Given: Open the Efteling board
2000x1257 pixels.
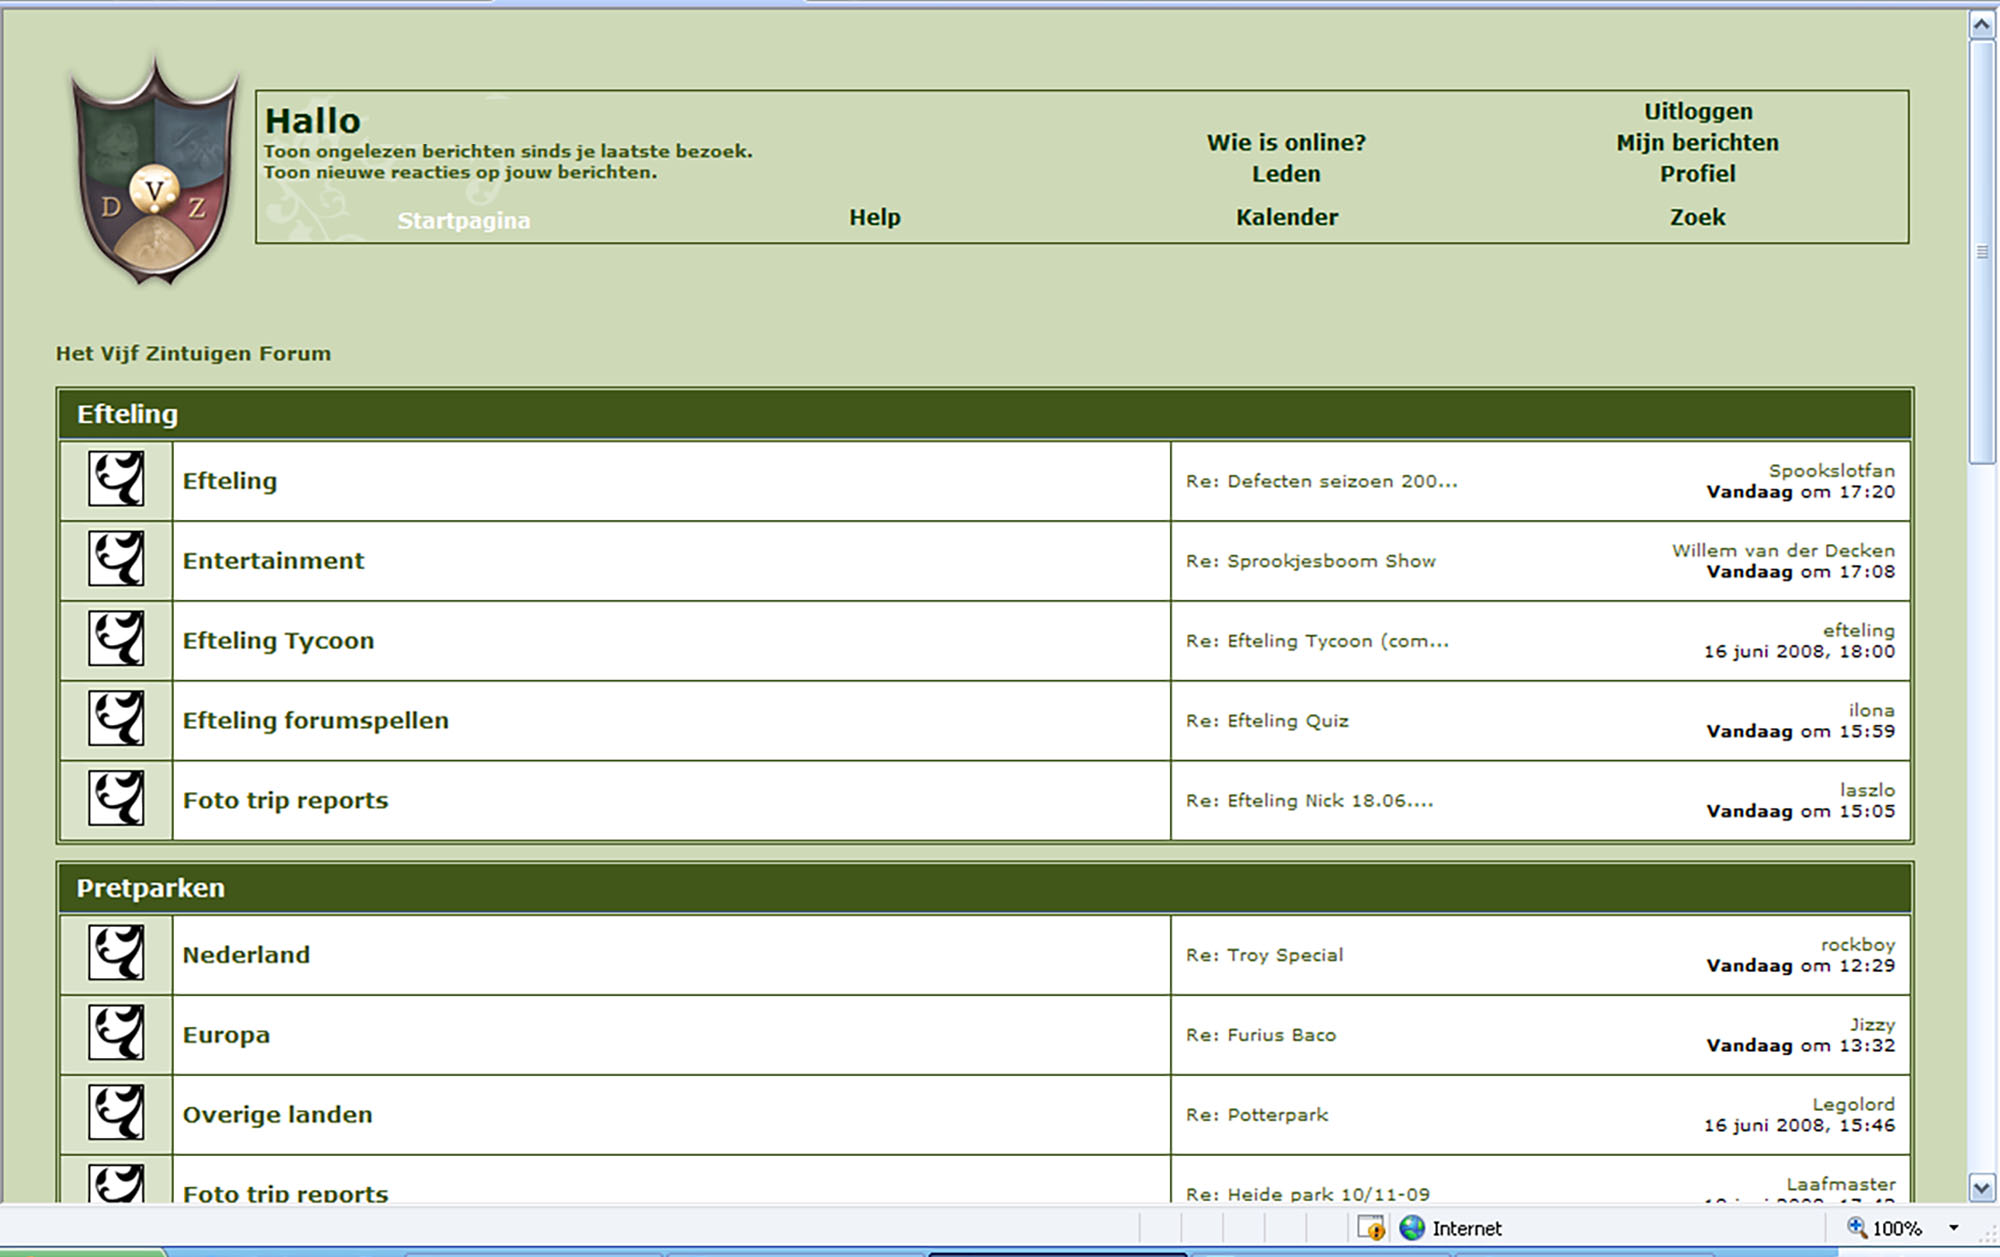Looking at the screenshot, I should tap(230, 481).
